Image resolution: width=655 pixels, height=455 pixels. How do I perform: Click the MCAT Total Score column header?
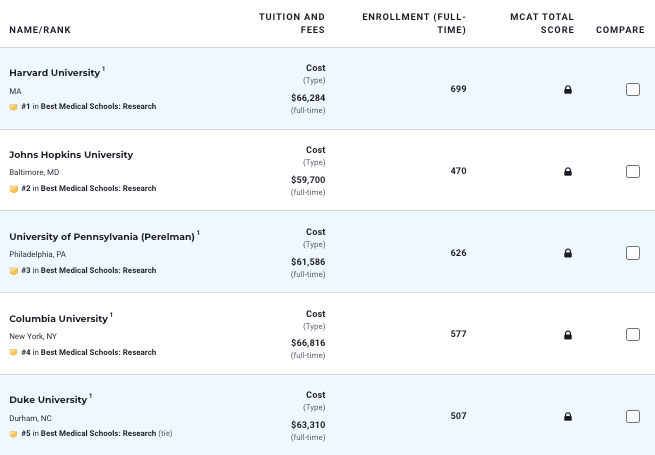click(541, 23)
